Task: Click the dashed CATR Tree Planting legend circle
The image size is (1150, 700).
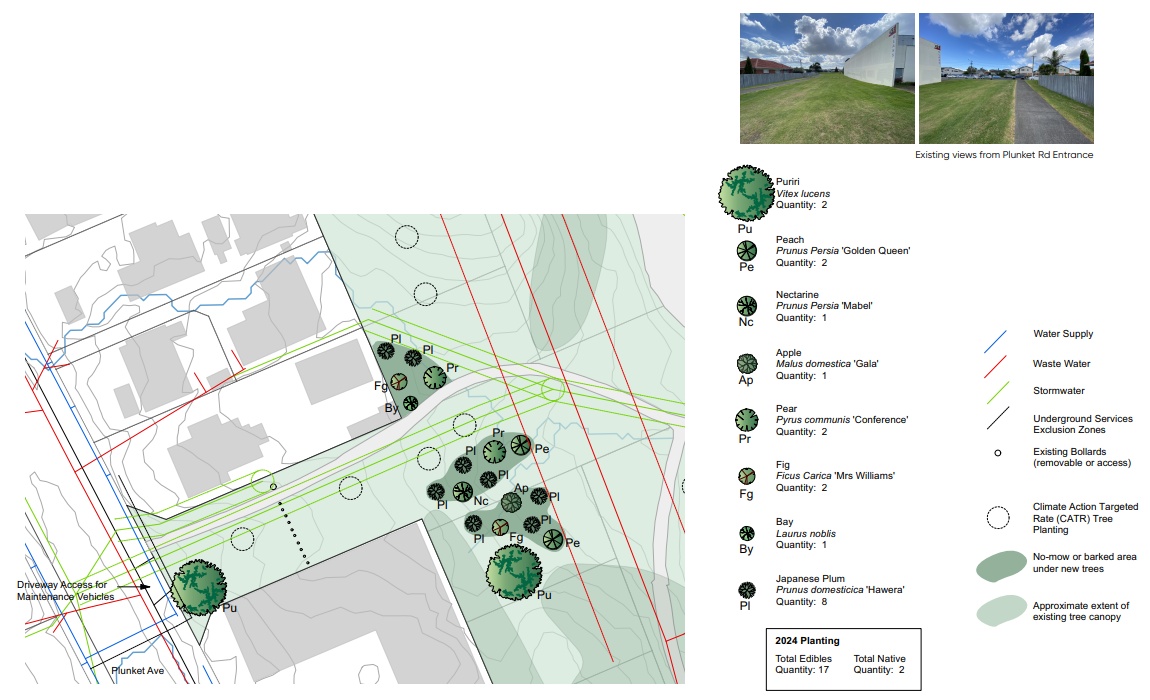Action: pos(997,518)
